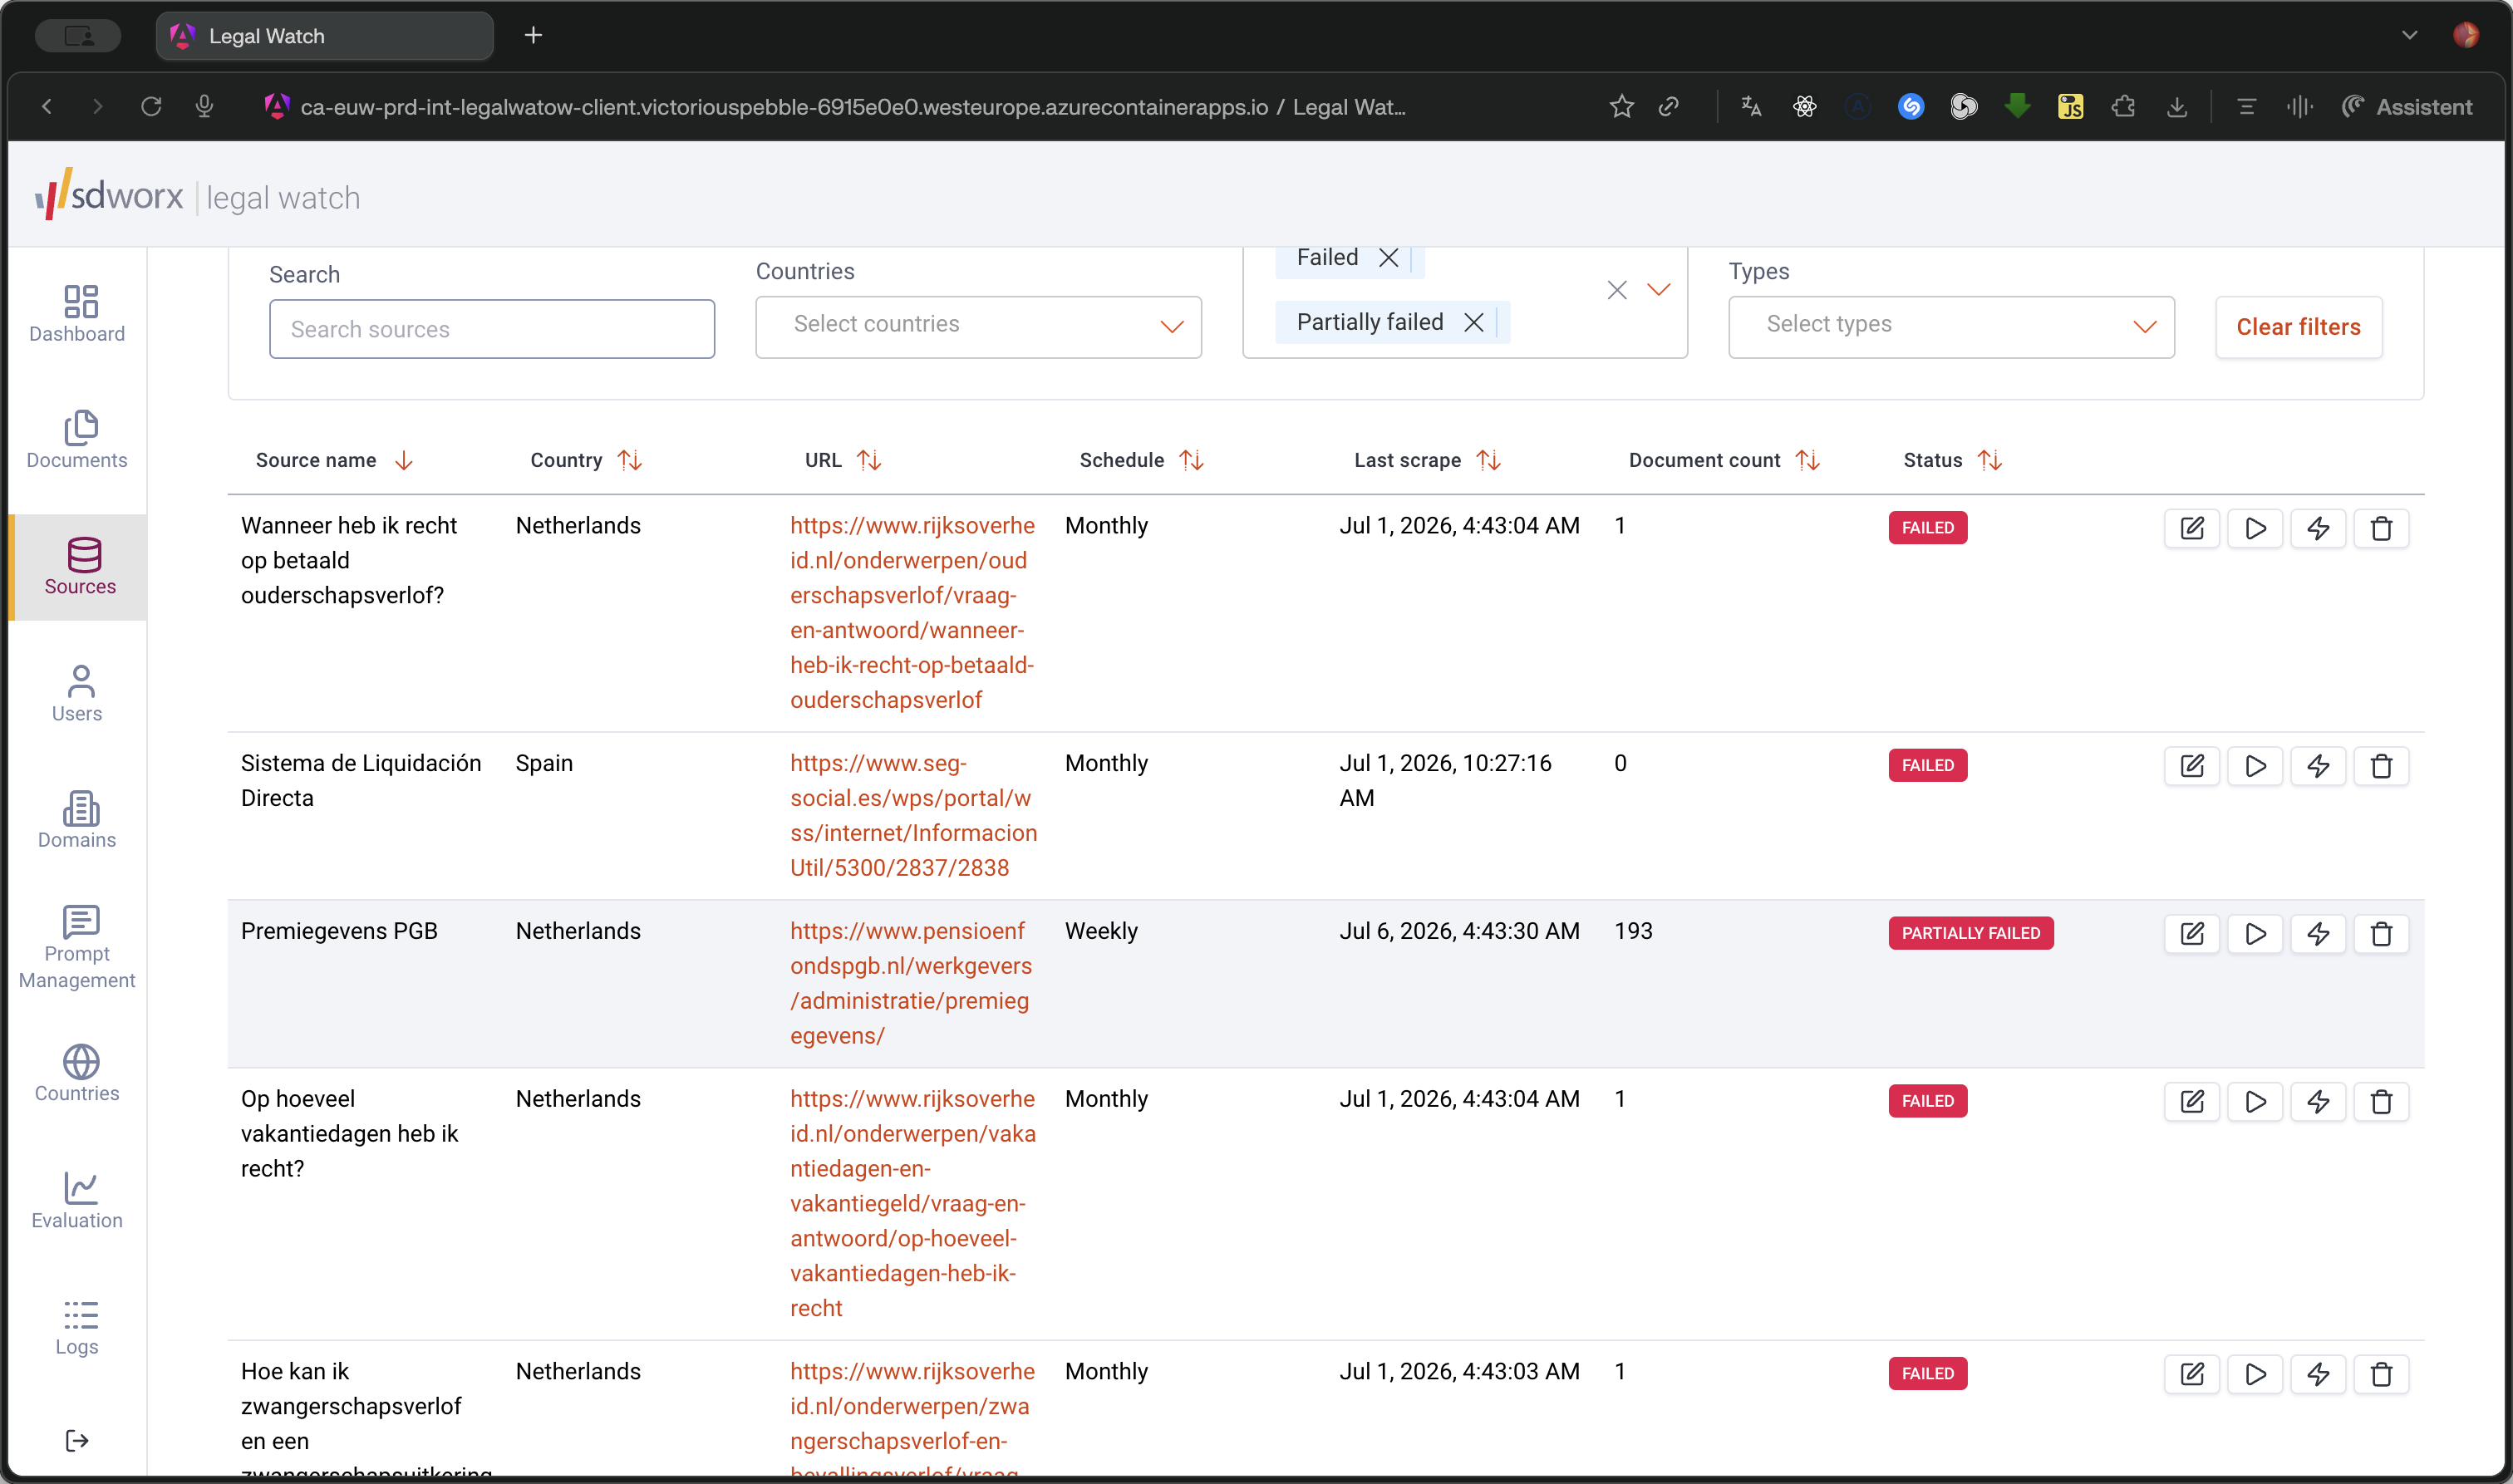
Task: Click the logout icon at sidebar bottom
Action: coord(77,1440)
